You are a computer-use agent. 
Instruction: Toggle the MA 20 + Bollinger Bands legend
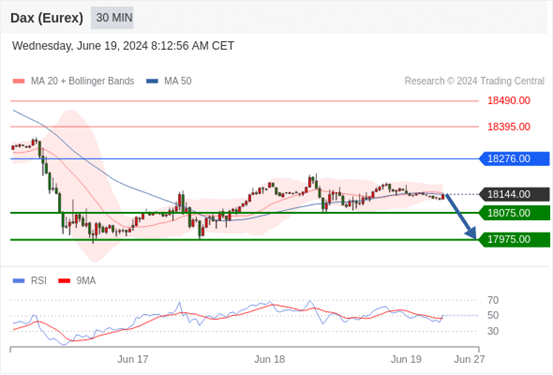[73, 81]
